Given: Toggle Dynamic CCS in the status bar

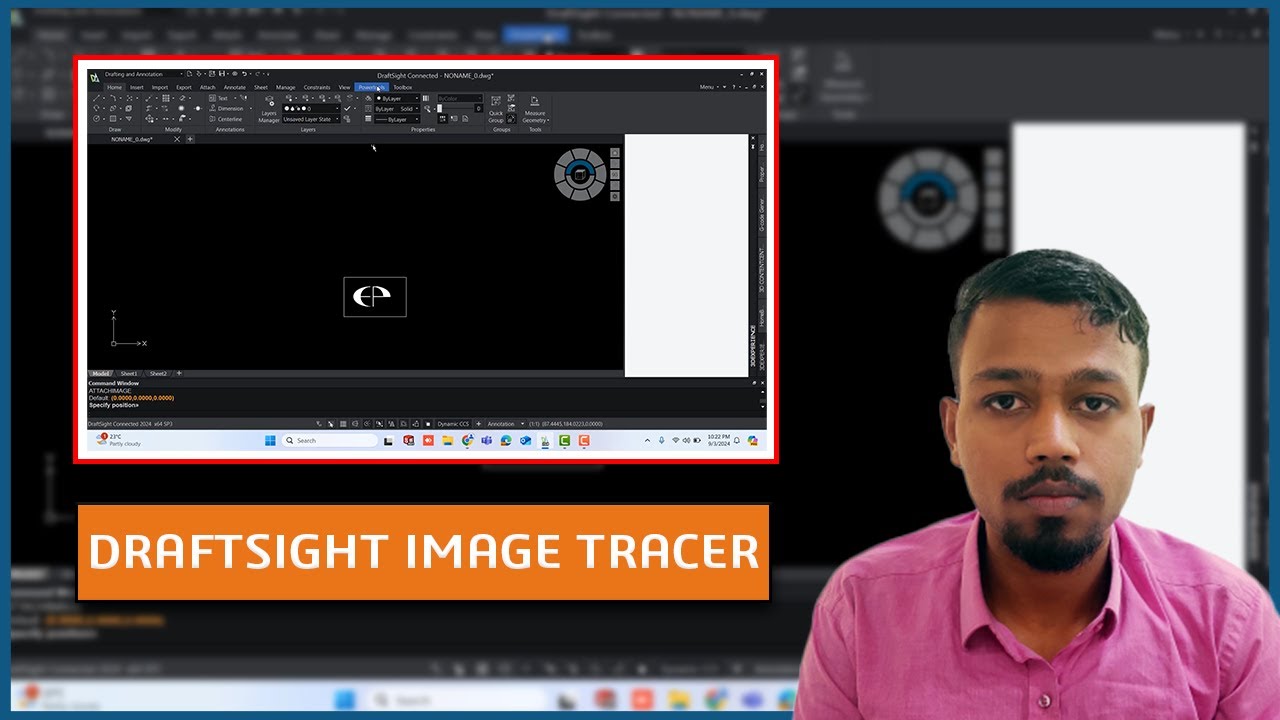Looking at the screenshot, I should coord(453,424).
